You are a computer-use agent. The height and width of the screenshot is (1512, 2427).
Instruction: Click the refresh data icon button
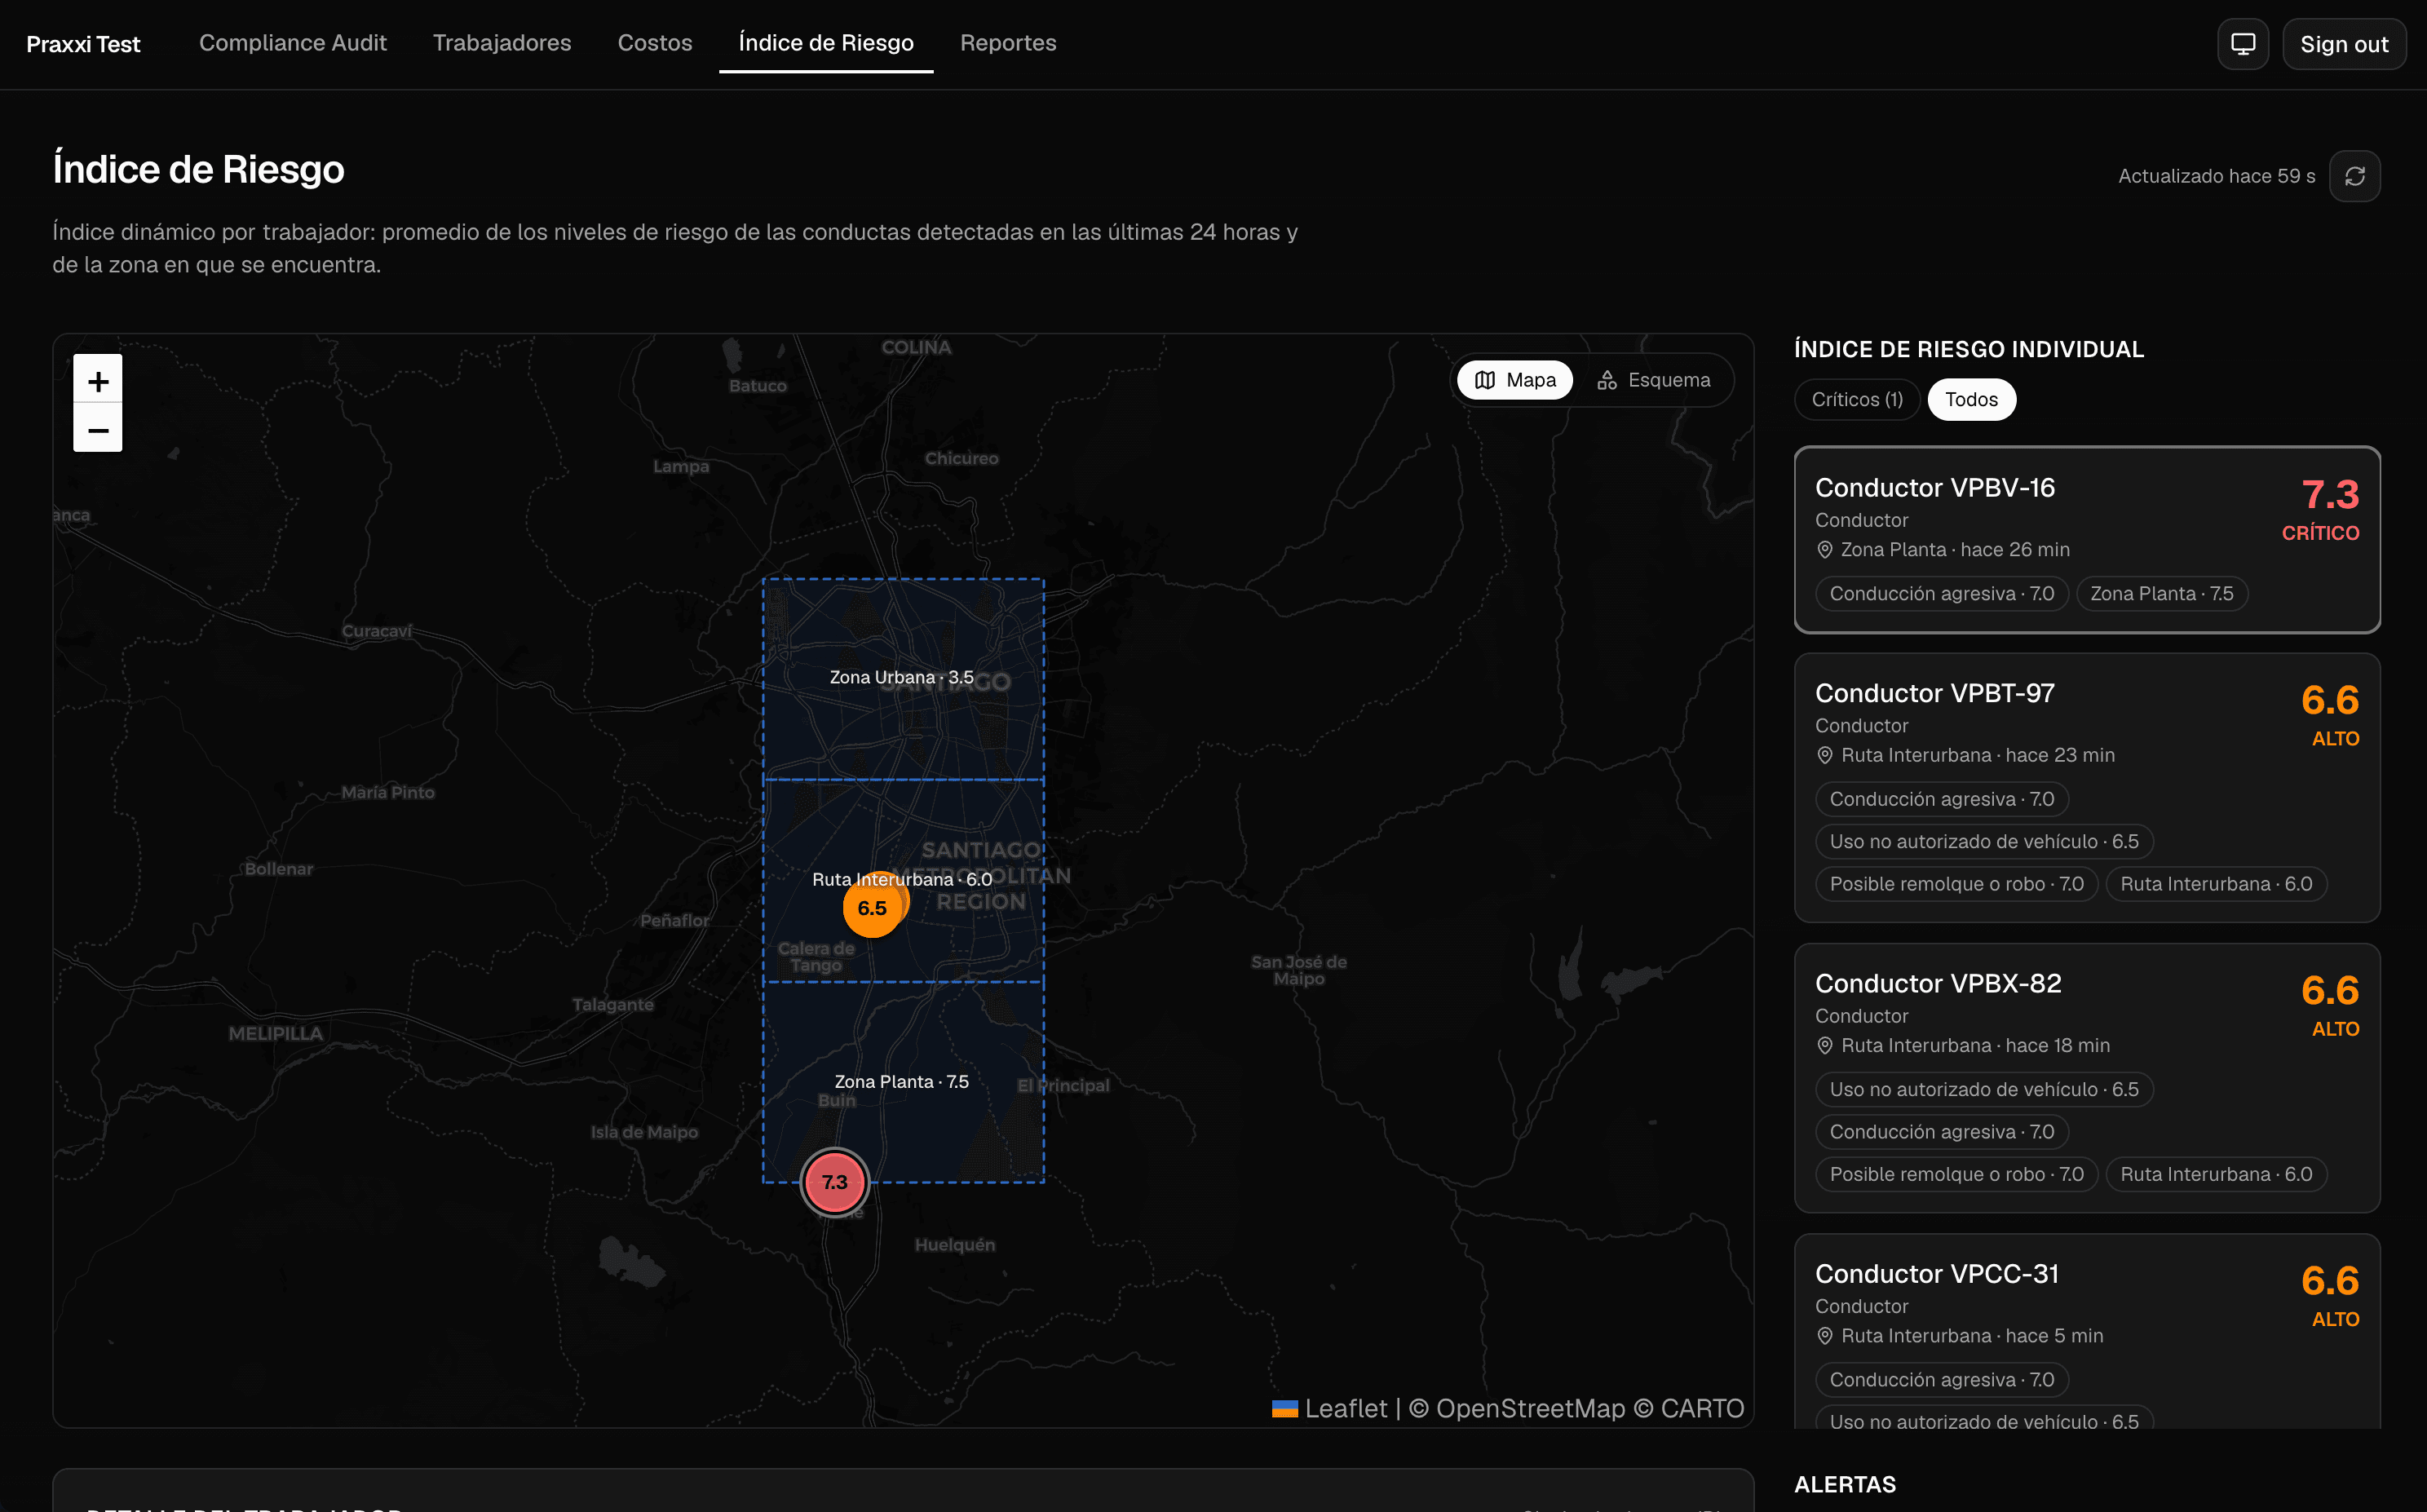(2355, 176)
